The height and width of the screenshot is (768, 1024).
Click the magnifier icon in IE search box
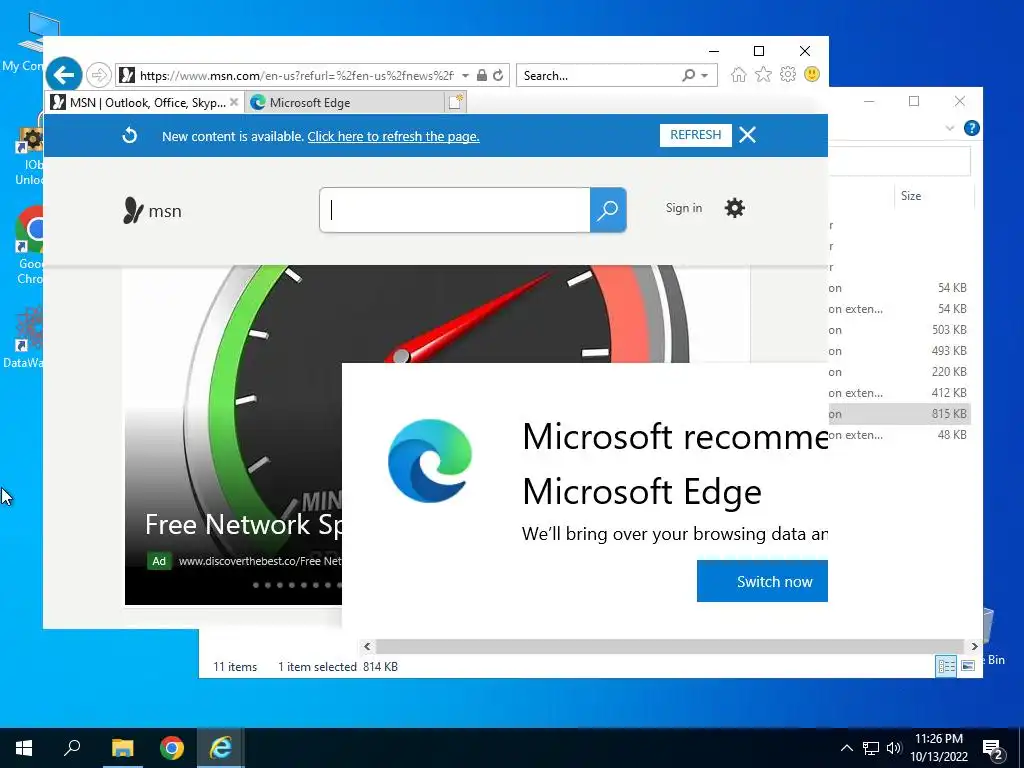click(x=688, y=75)
